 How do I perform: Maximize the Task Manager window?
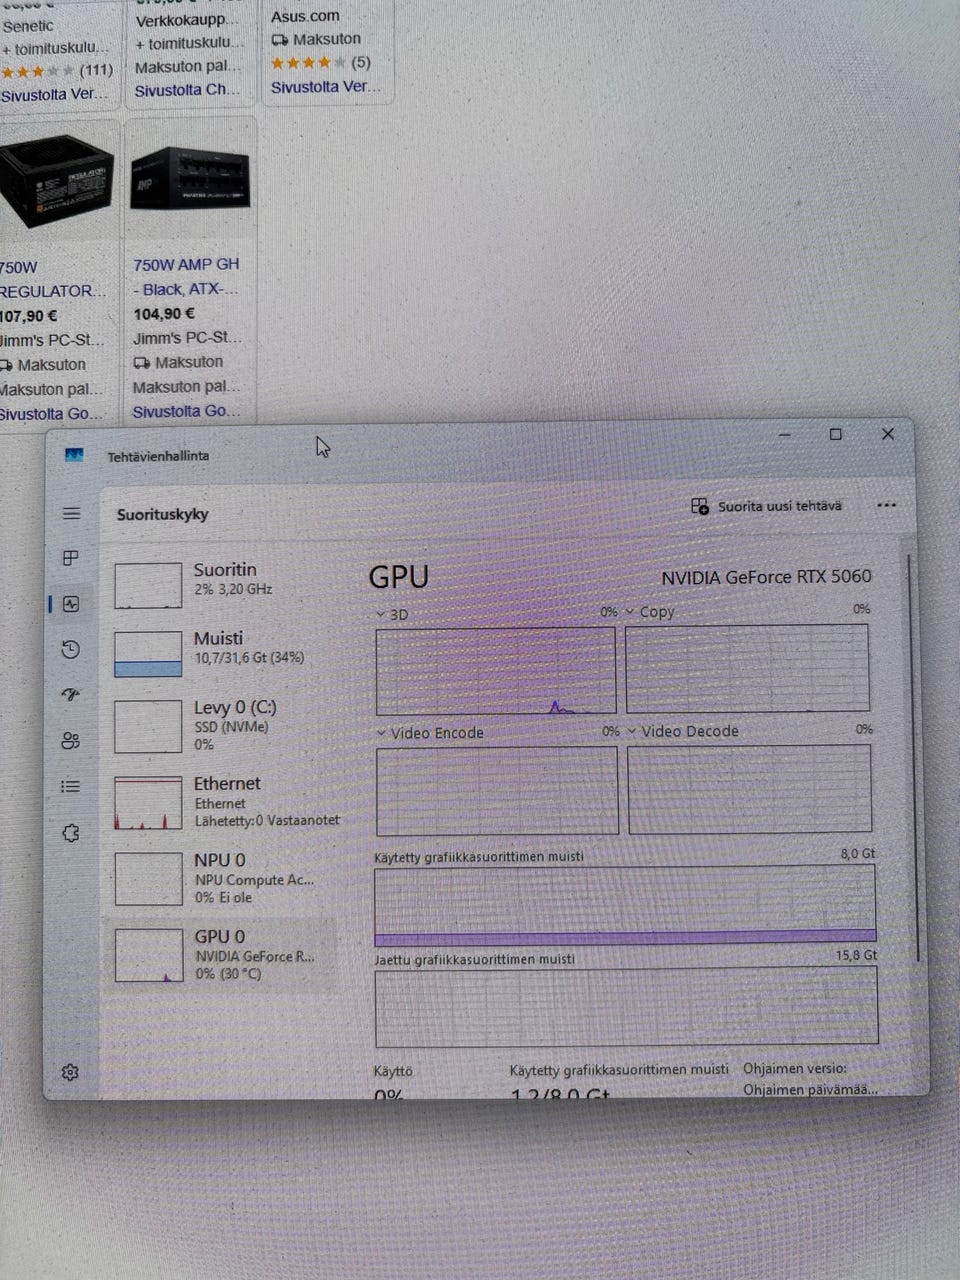tap(836, 434)
